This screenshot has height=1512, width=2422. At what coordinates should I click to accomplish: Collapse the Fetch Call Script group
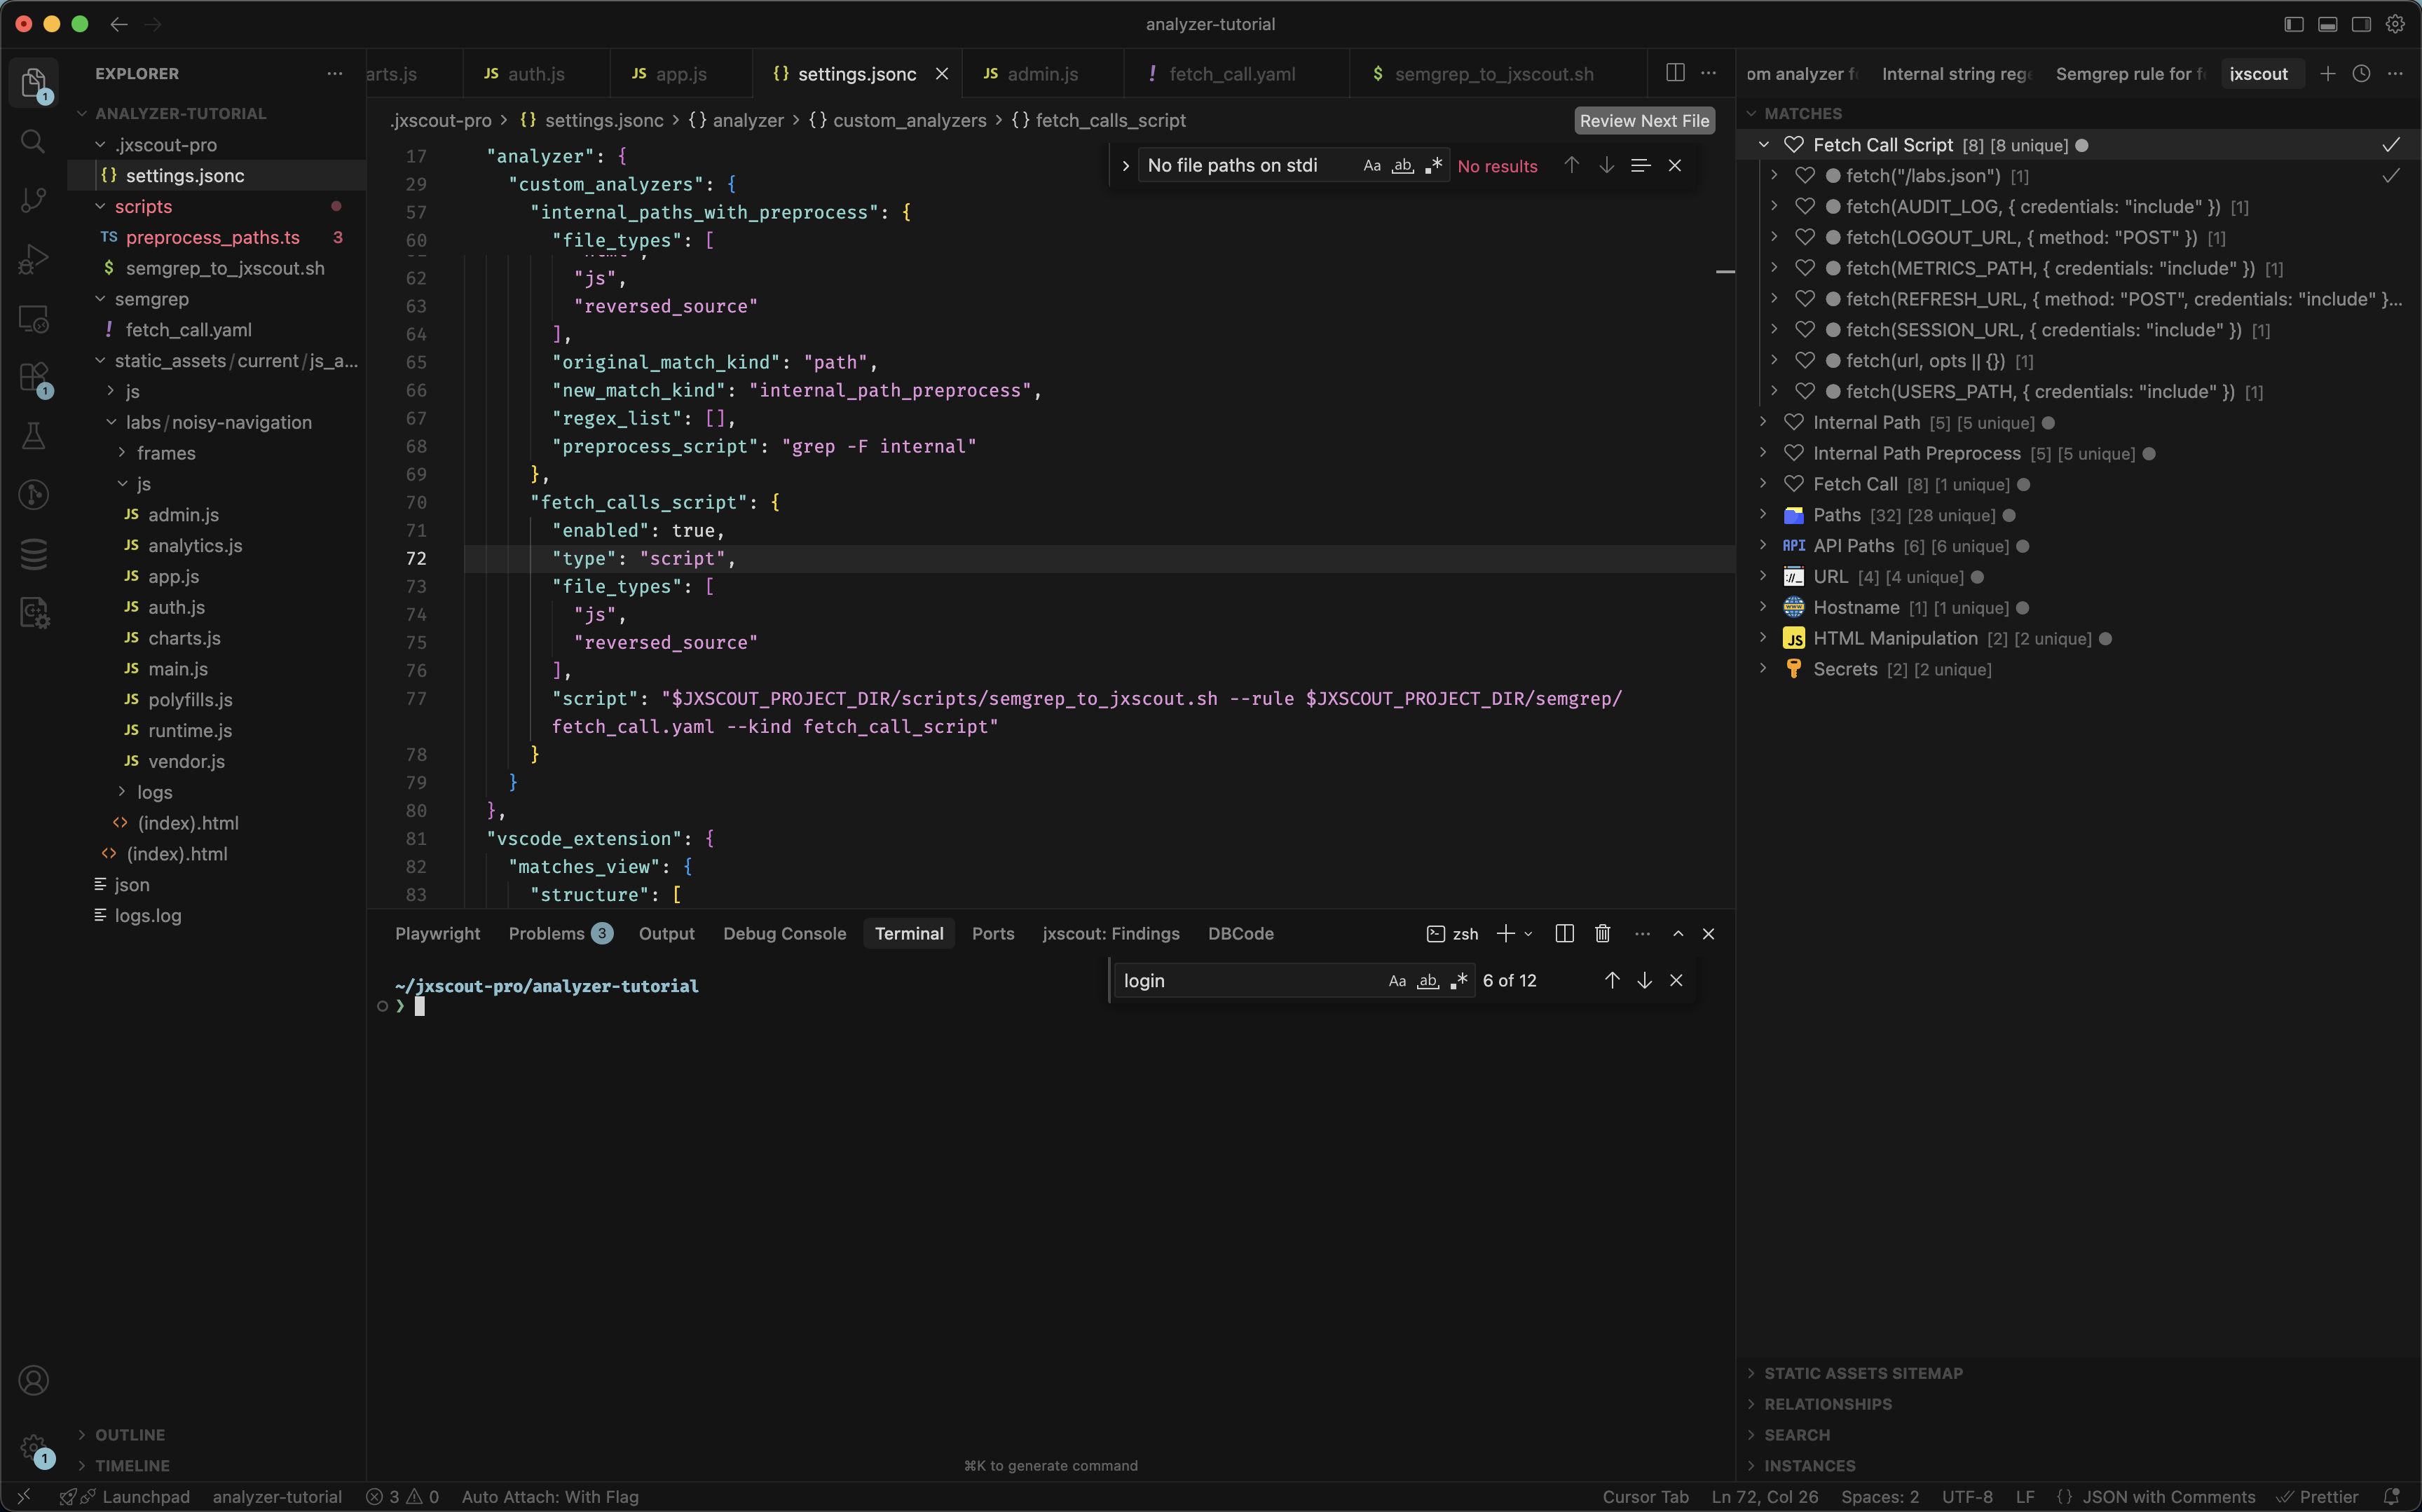1764,145
